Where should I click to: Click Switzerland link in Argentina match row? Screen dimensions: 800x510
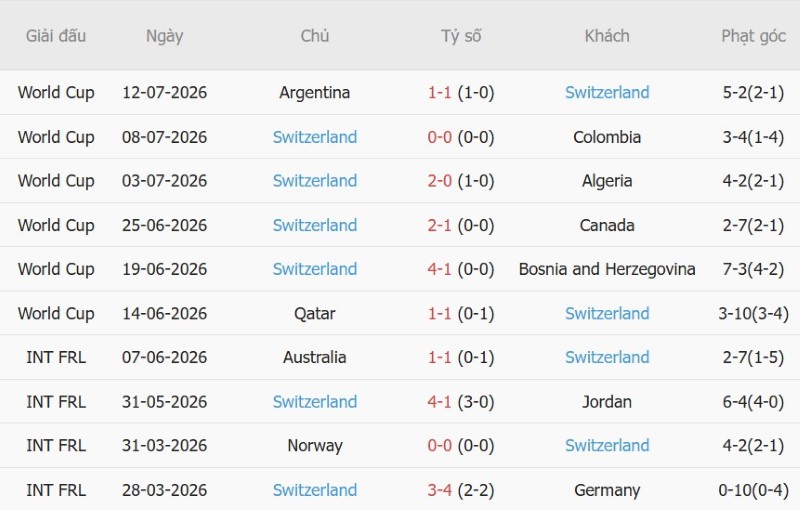click(607, 92)
